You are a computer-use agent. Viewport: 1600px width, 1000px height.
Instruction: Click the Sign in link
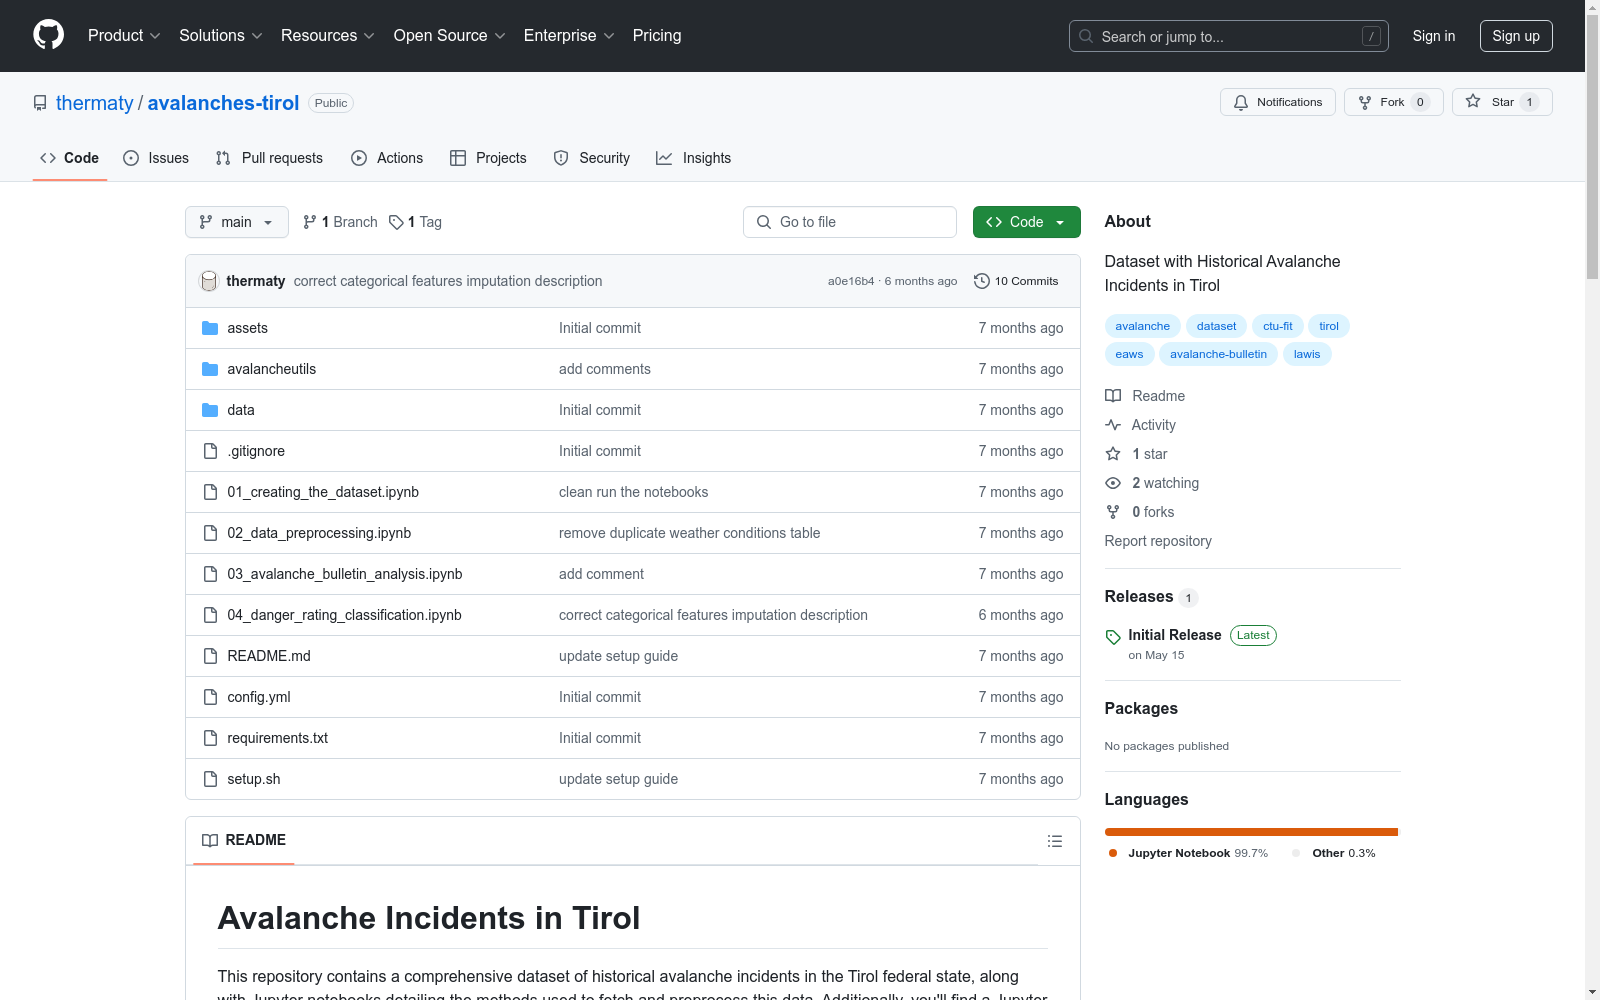click(1434, 36)
